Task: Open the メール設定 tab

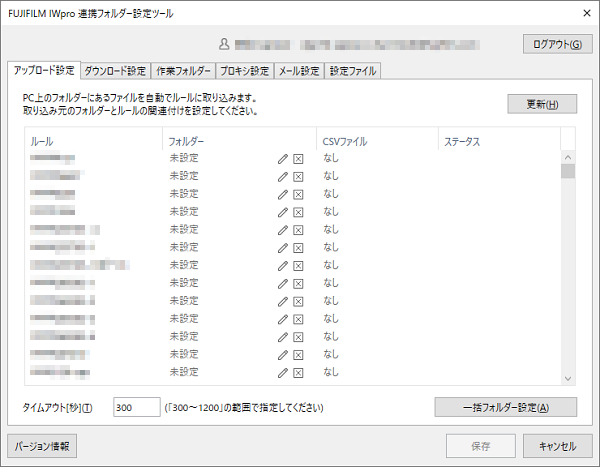Action: [x=299, y=71]
